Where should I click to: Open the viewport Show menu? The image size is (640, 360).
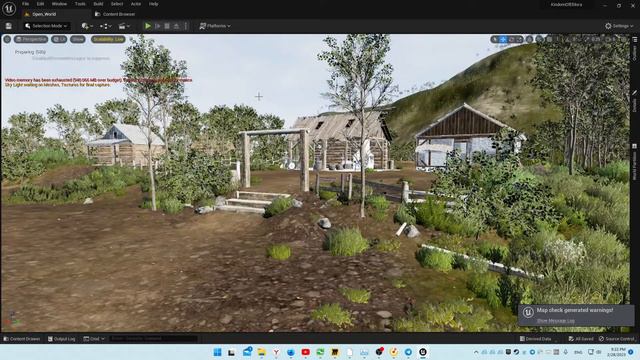[78, 39]
